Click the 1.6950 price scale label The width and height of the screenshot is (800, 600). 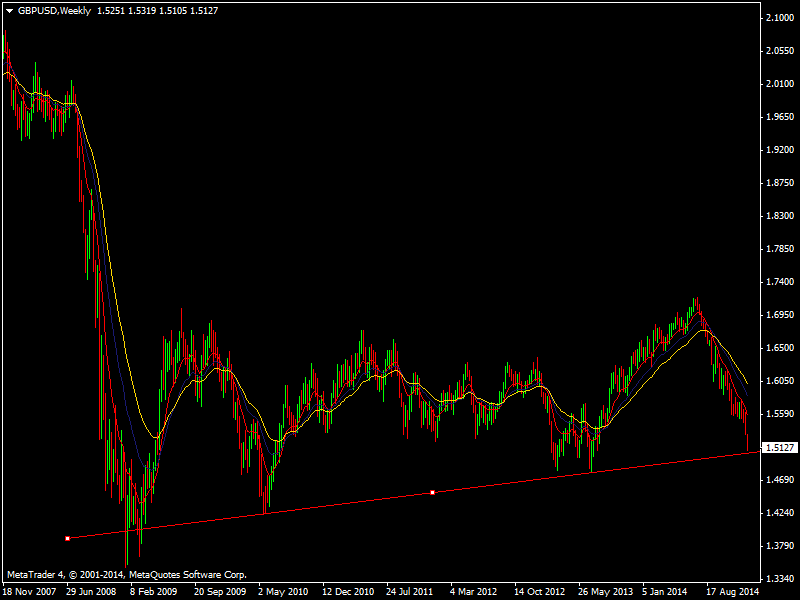click(780, 315)
